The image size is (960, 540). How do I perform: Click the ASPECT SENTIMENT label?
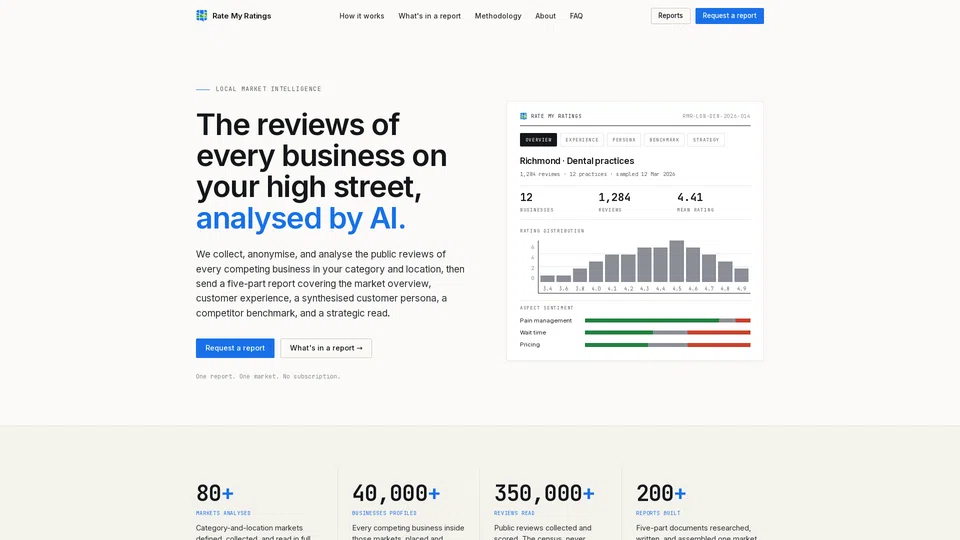click(x=547, y=308)
